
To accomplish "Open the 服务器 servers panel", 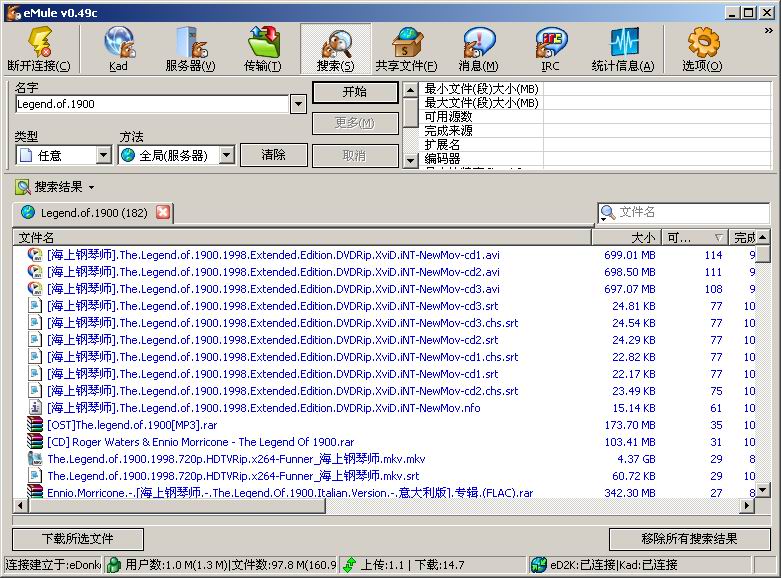I will point(189,49).
